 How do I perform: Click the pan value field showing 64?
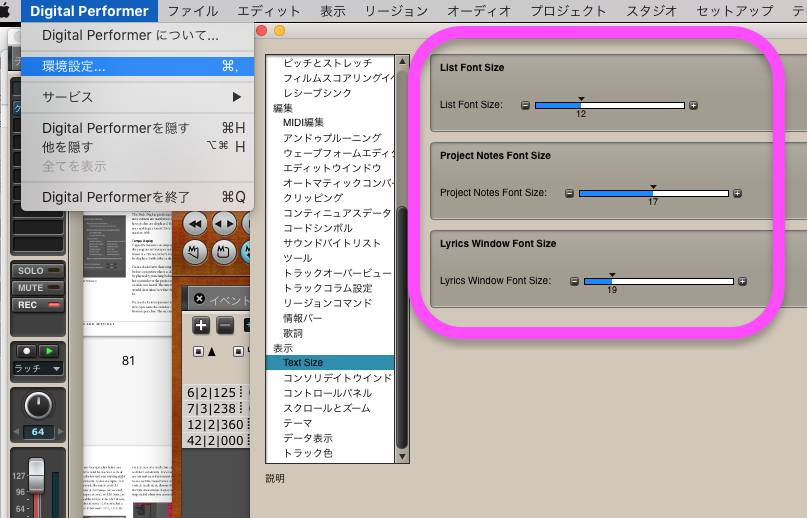point(38,431)
